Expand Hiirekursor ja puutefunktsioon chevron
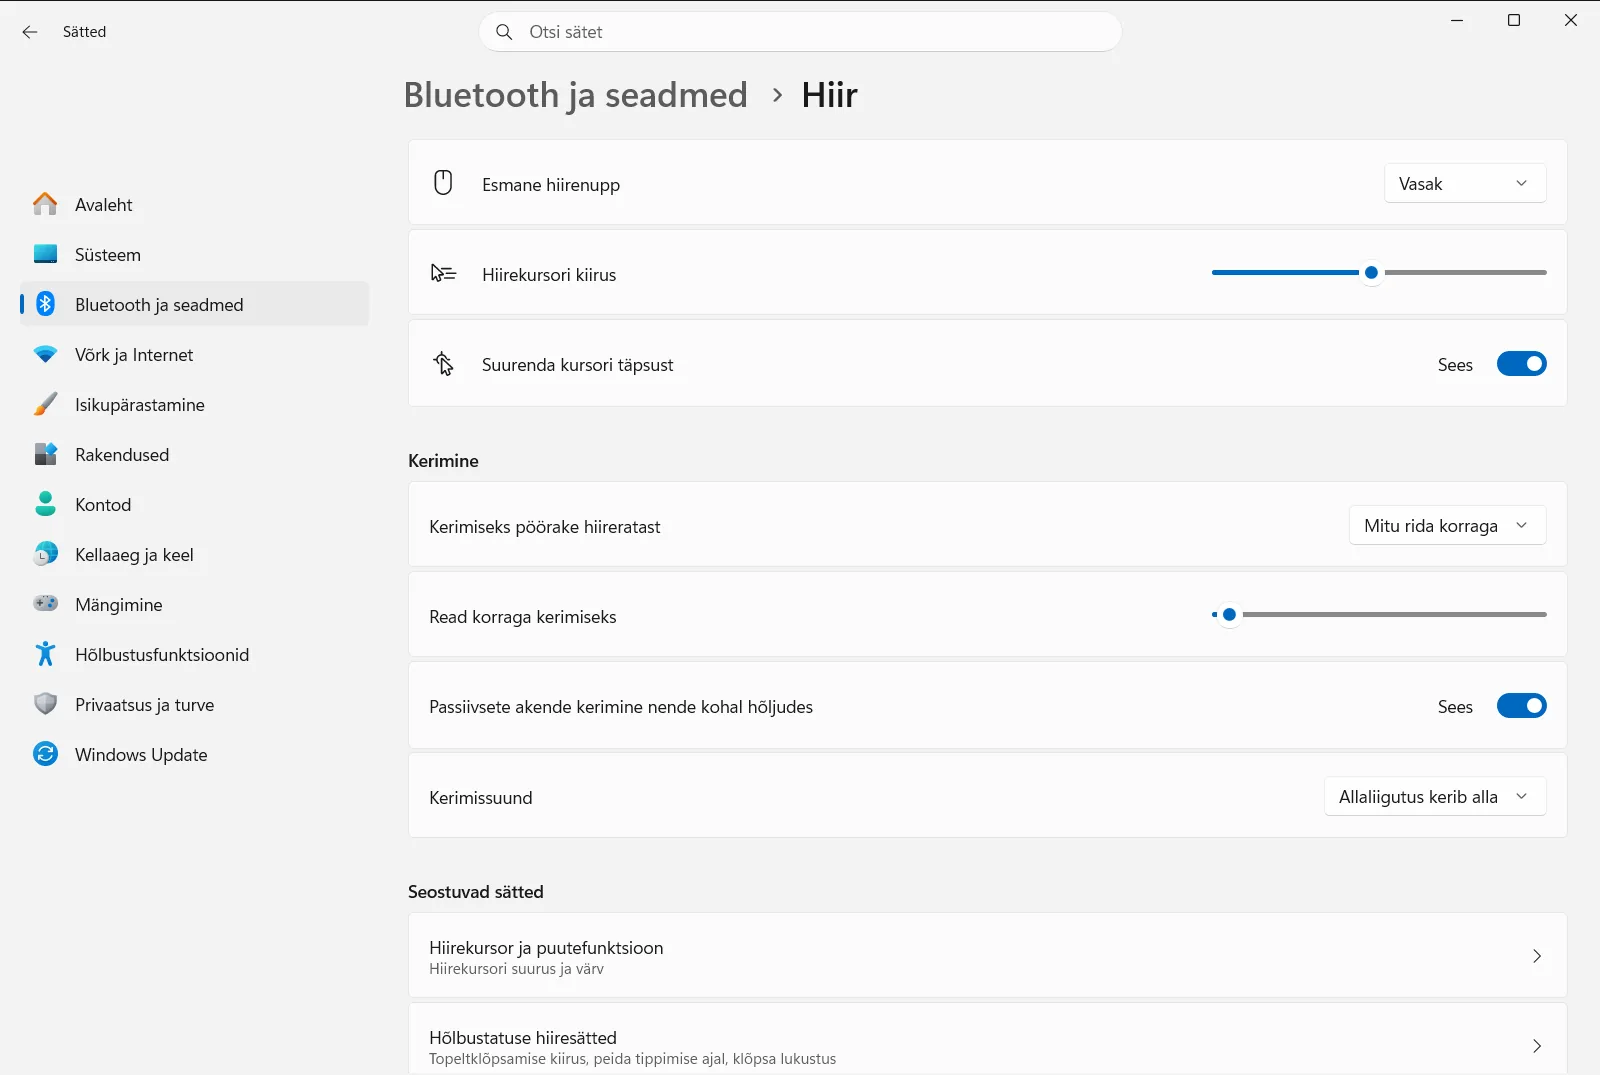The width and height of the screenshot is (1600, 1075). point(1537,956)
